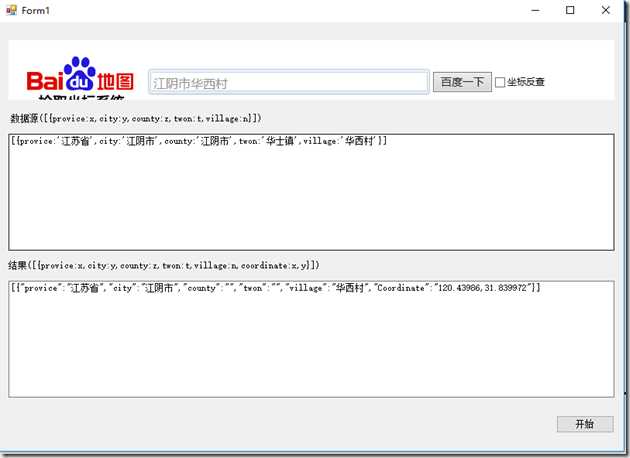Click the Coordinate value 120.43986 in the results
The width and height of the screenshot is (630, 458).
tap(459, 288)
